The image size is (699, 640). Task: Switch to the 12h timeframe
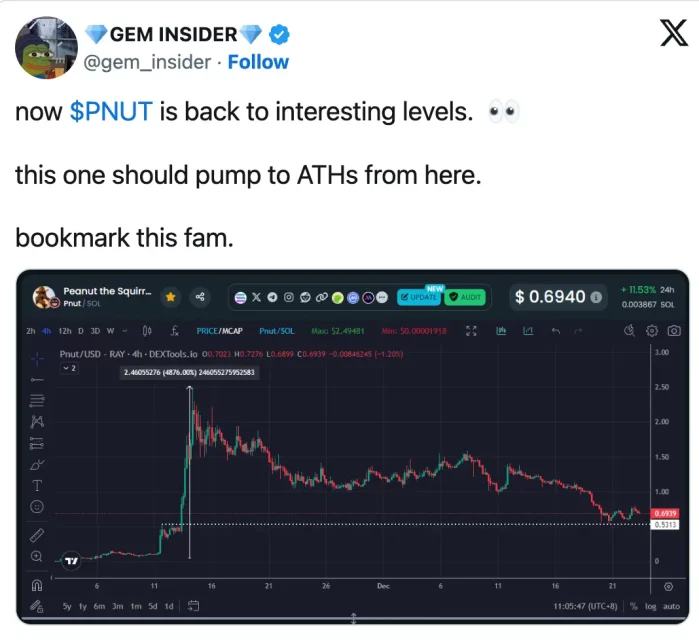click(x=64, y=330)
